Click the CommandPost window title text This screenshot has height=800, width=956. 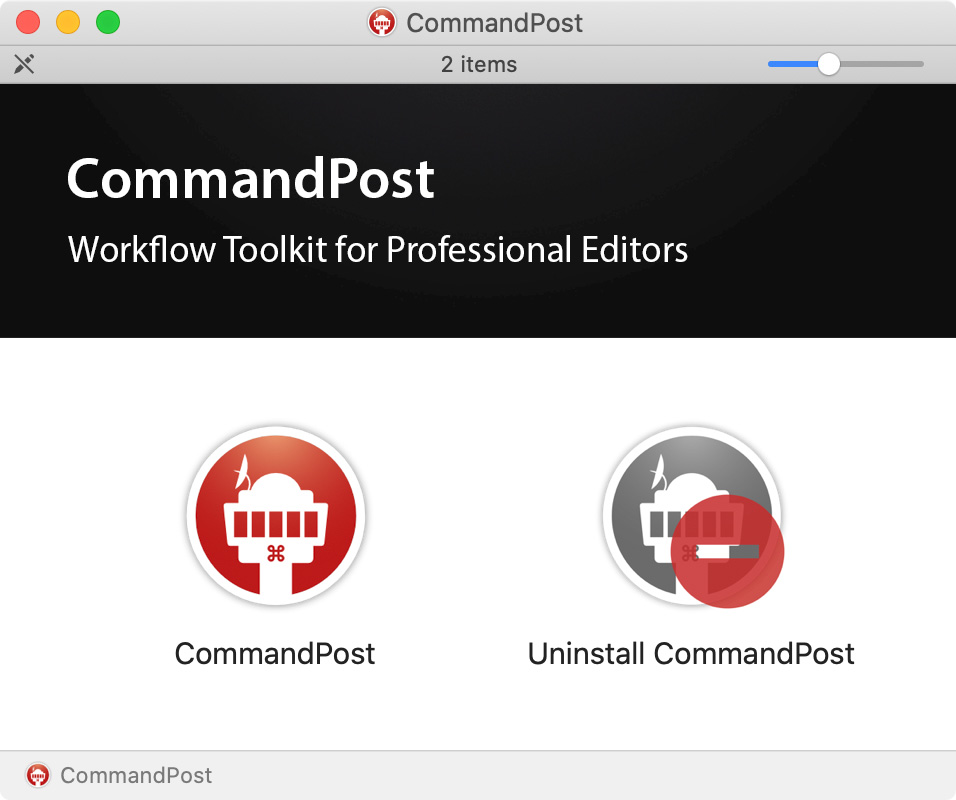click(494, 23)
